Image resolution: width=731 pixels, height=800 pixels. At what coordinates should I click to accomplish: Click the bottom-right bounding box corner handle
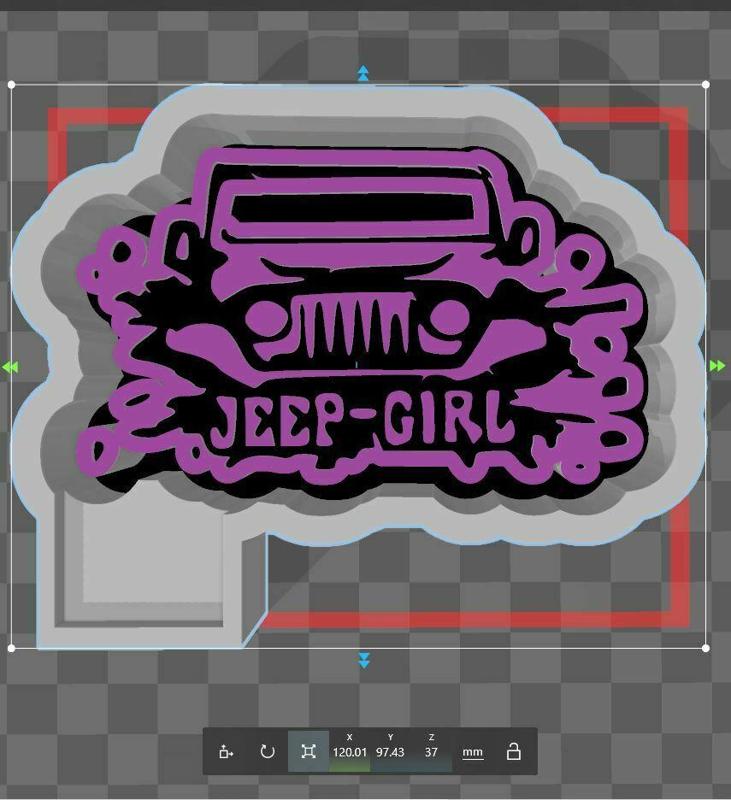pos(706,648)
